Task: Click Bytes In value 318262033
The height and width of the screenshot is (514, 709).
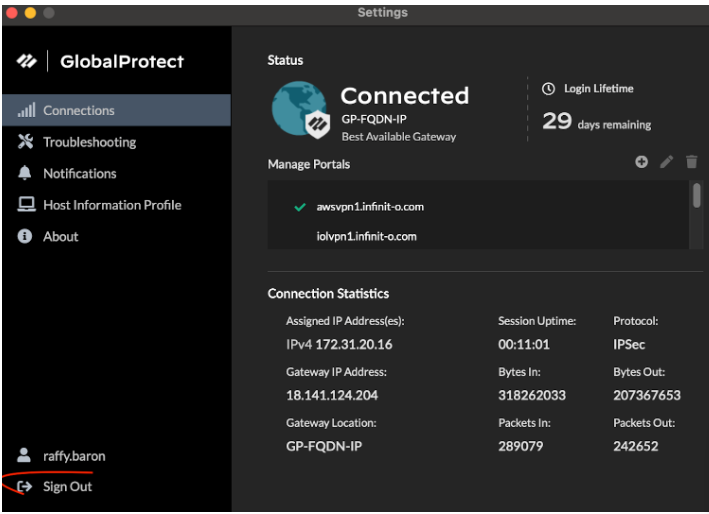Action: click(532, 395)
